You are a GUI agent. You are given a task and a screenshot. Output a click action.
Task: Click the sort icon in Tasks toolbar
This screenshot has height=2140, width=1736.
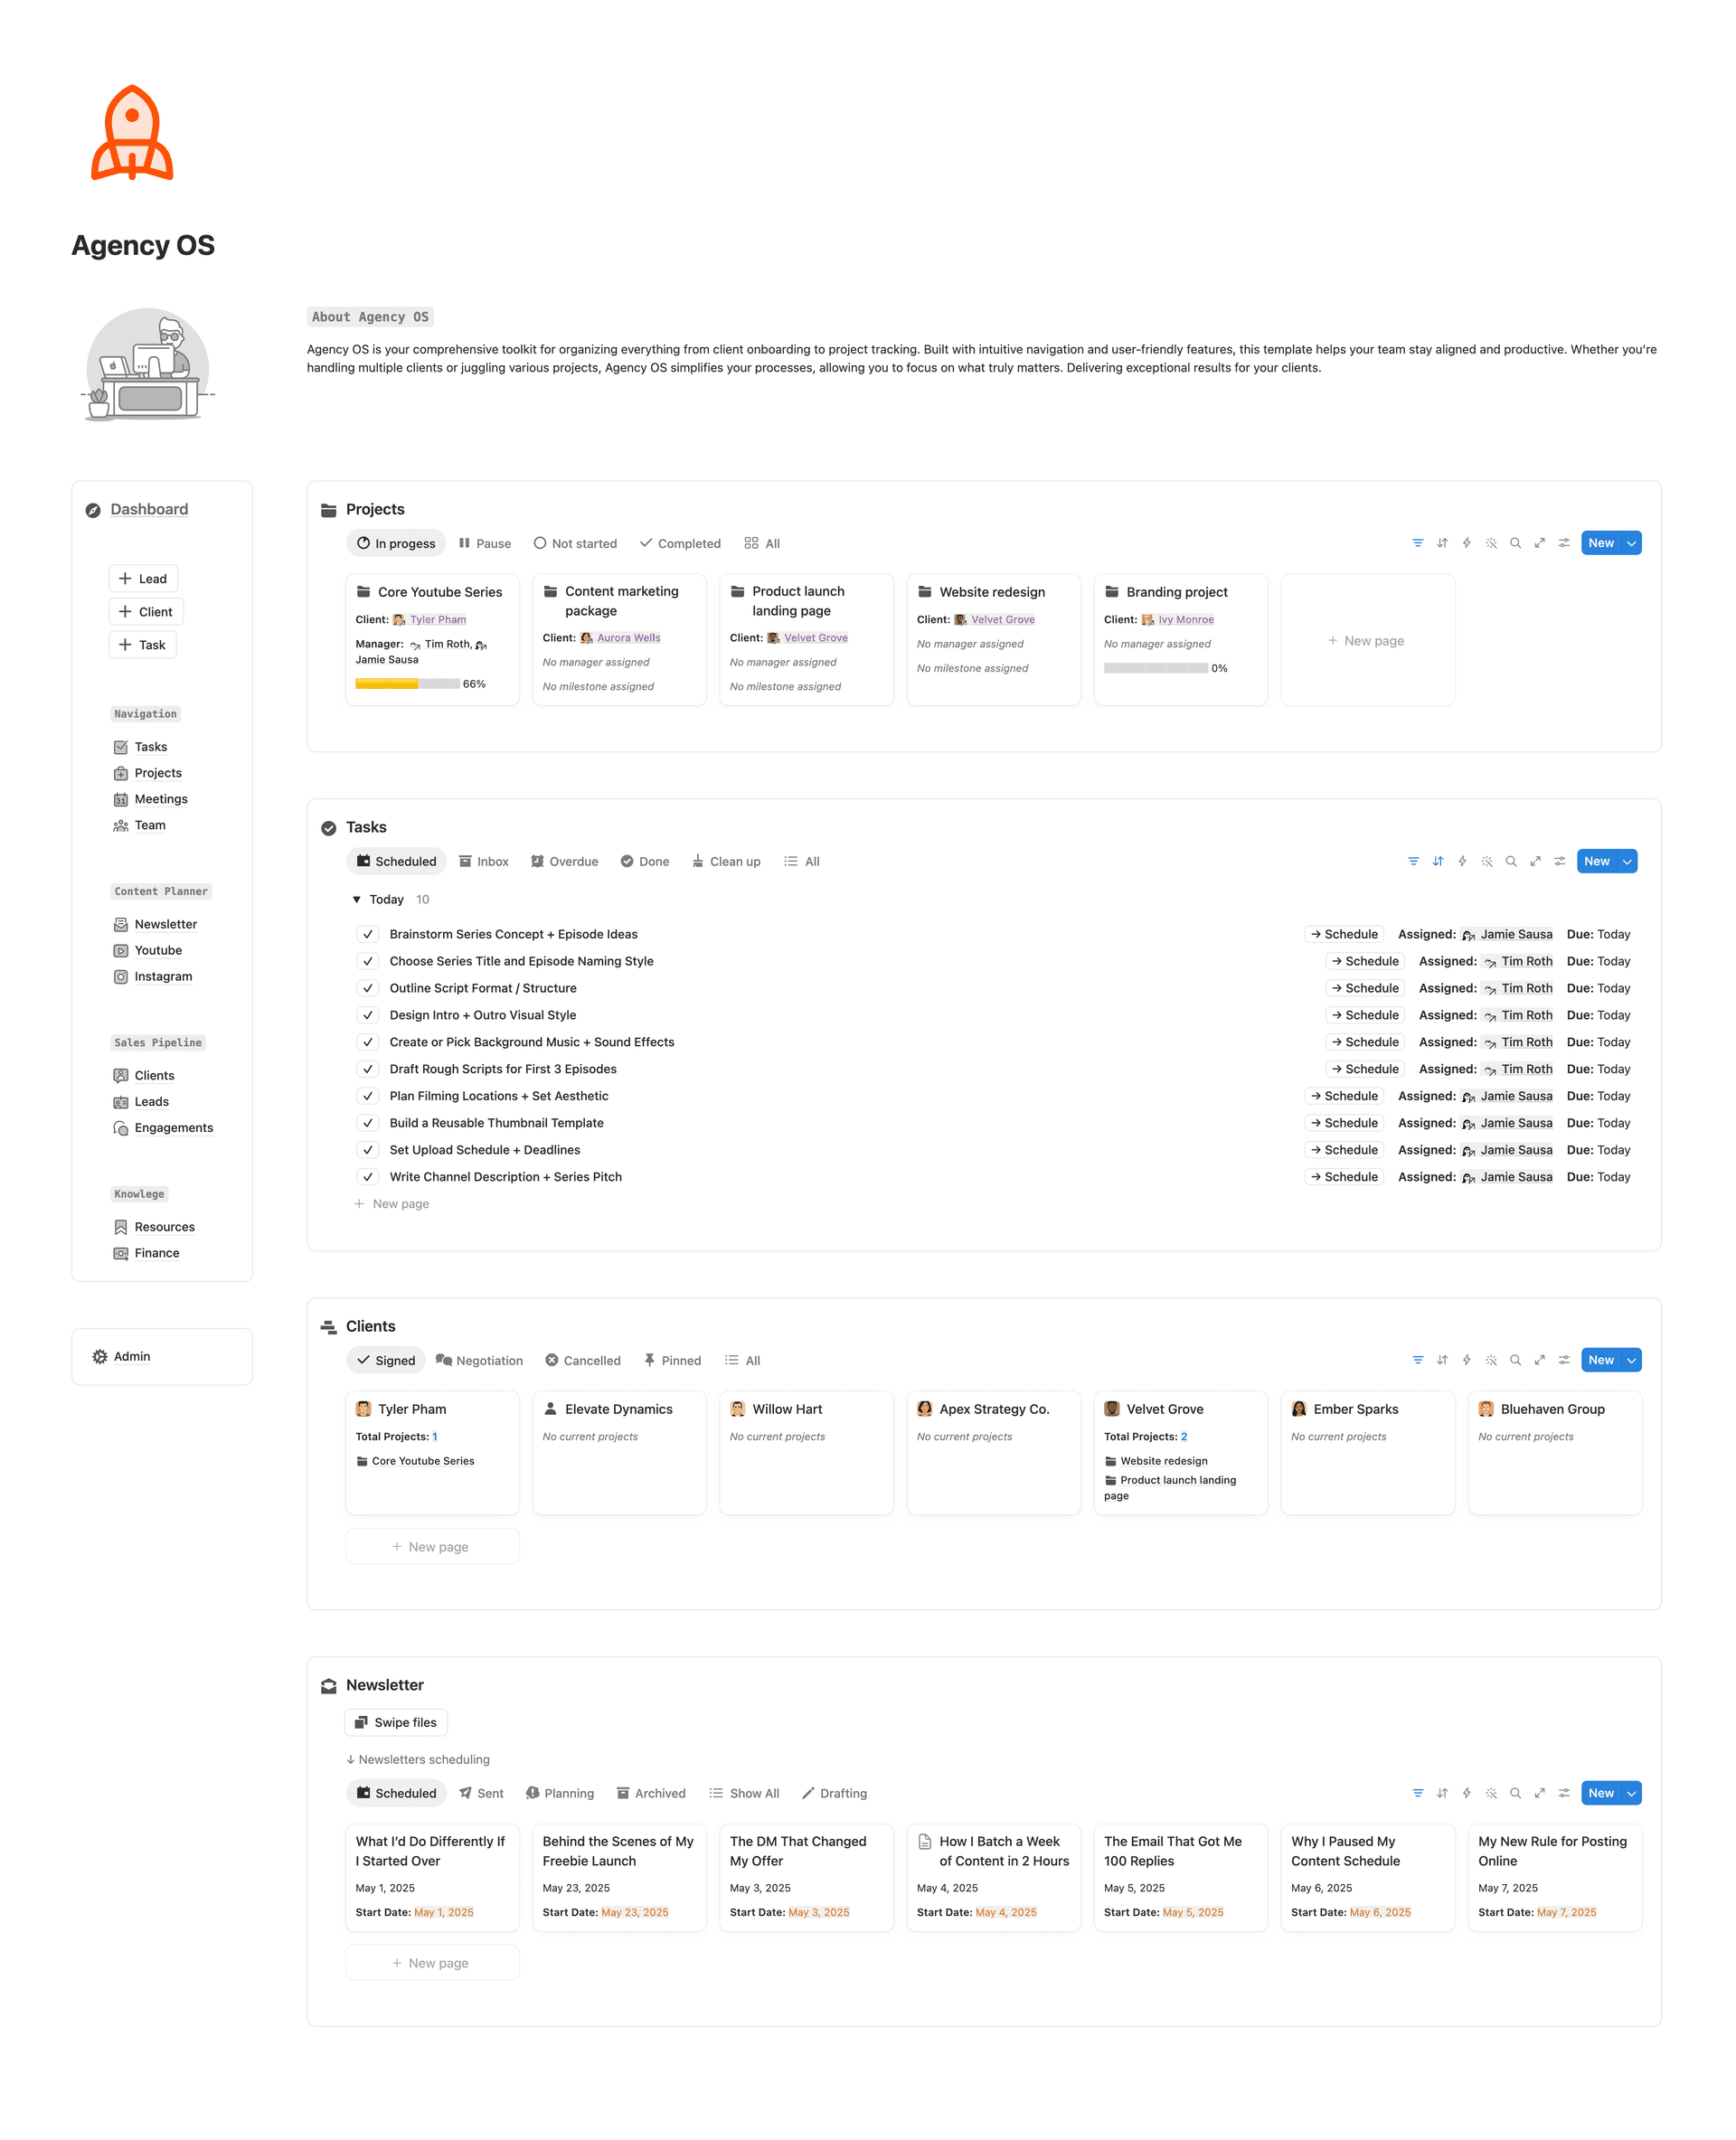point(1438,861)
